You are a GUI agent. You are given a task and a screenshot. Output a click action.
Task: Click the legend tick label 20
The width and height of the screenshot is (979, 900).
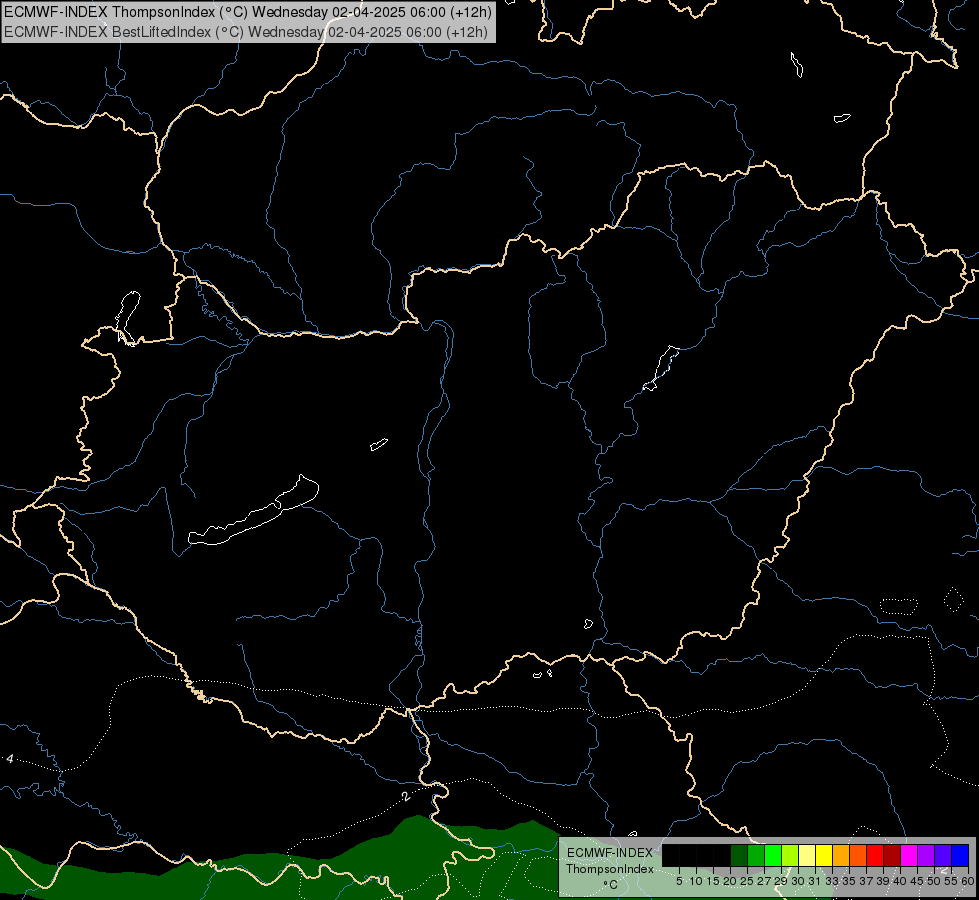point(731,881)
